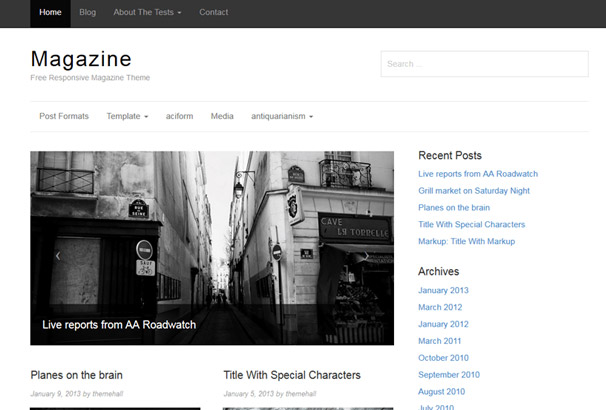Open the aciform category
This screenshot has width=606, height=410.
click(x=179, y=116)
